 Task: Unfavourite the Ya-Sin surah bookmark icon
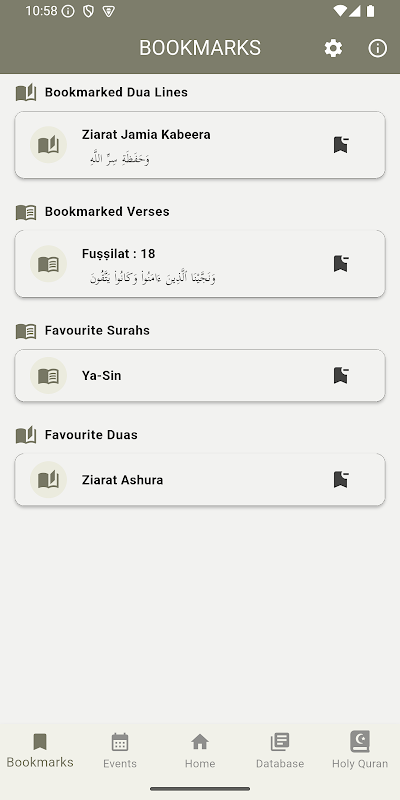click(341, 376)
